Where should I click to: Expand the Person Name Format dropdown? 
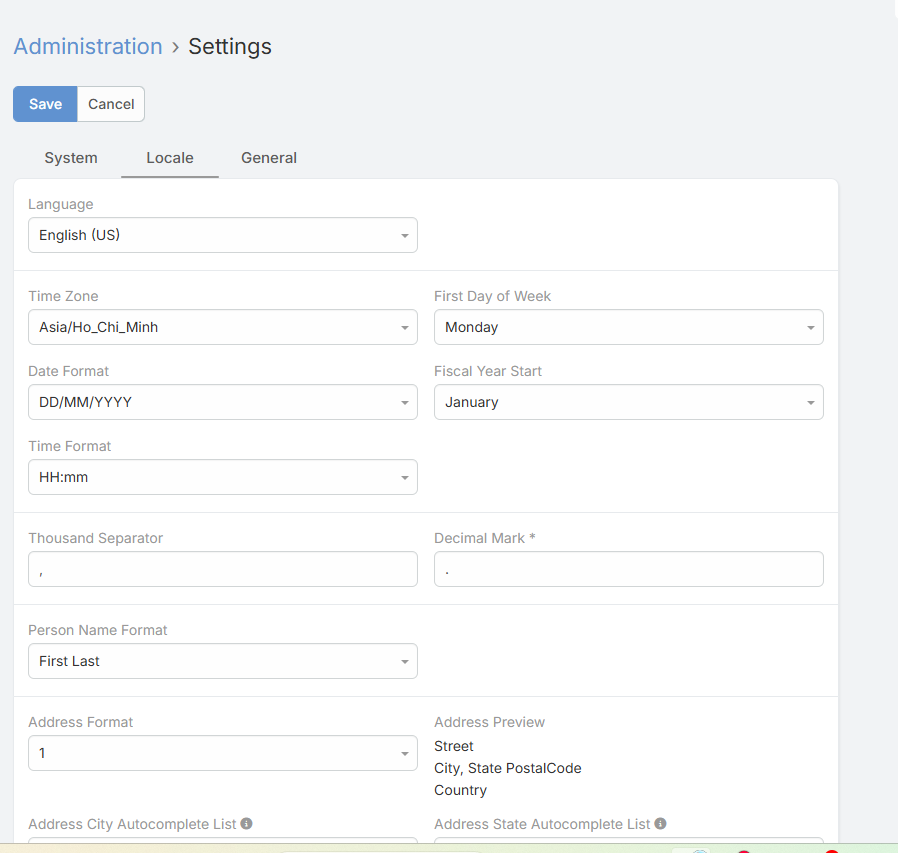(222, 661)
